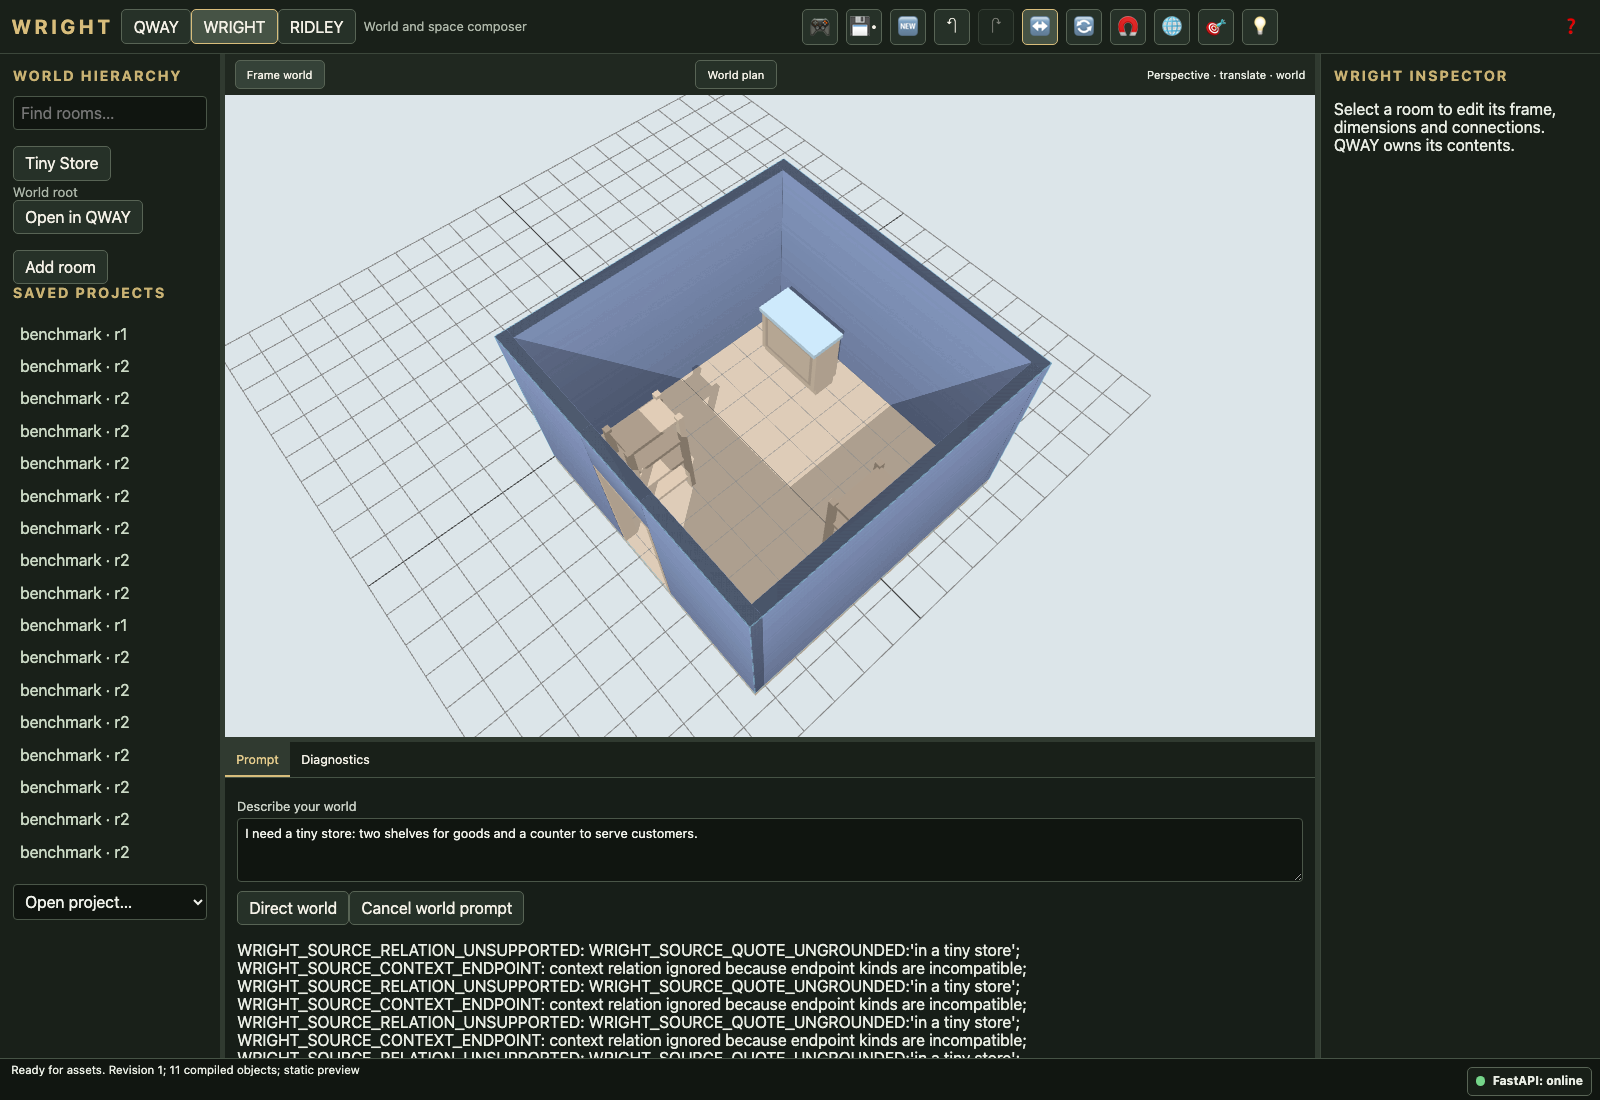Screen dimensions: 1600x1100
Task: Click the 'World root' label
Action: [x=45, y=192]
